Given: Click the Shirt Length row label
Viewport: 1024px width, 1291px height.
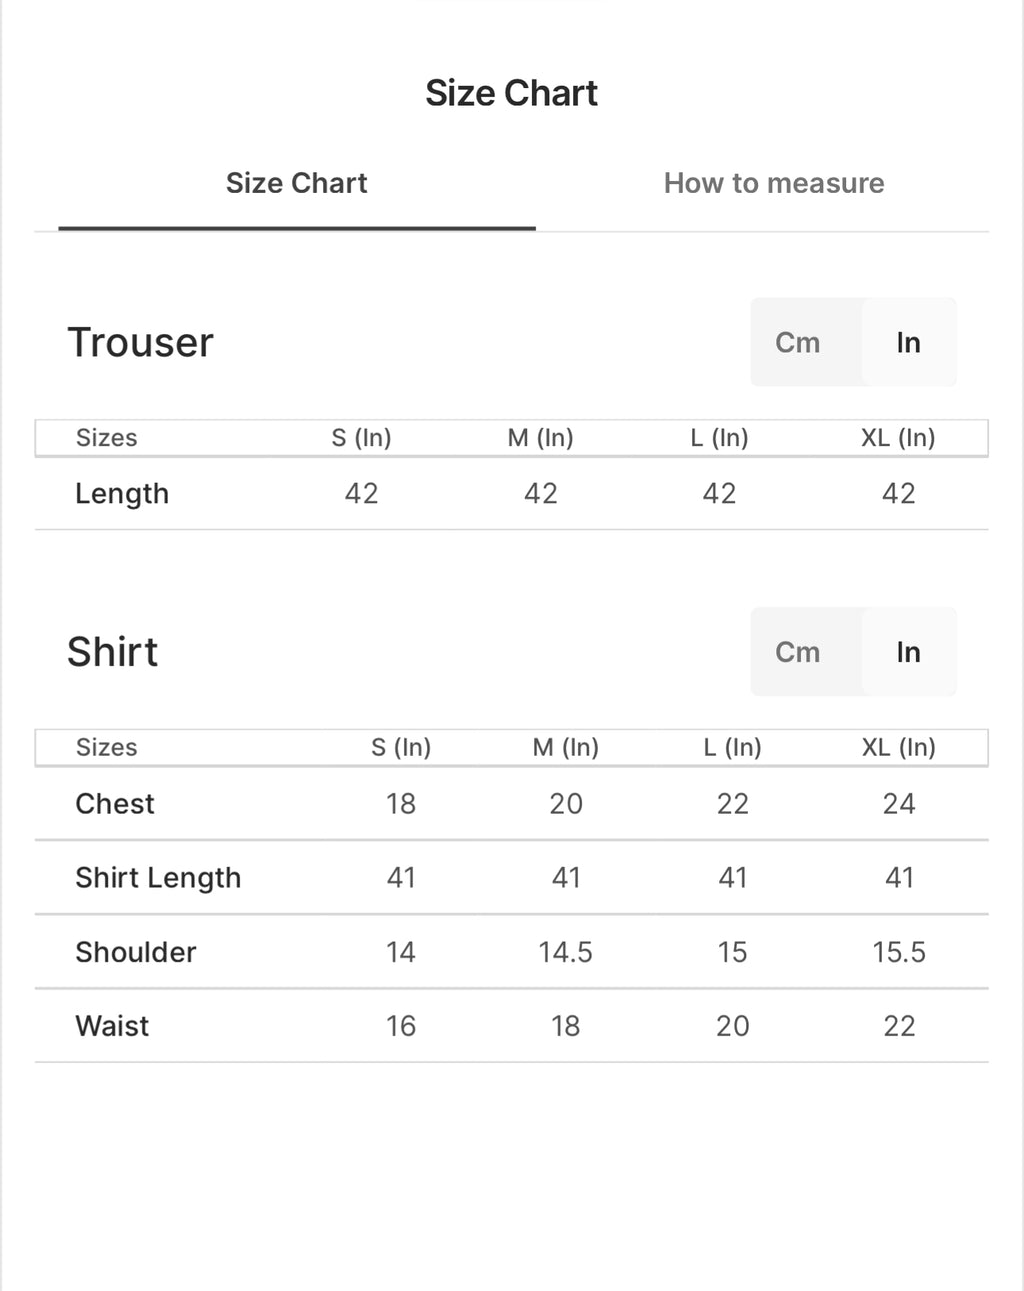Looking at the screenshot, I should click(158, 878).
